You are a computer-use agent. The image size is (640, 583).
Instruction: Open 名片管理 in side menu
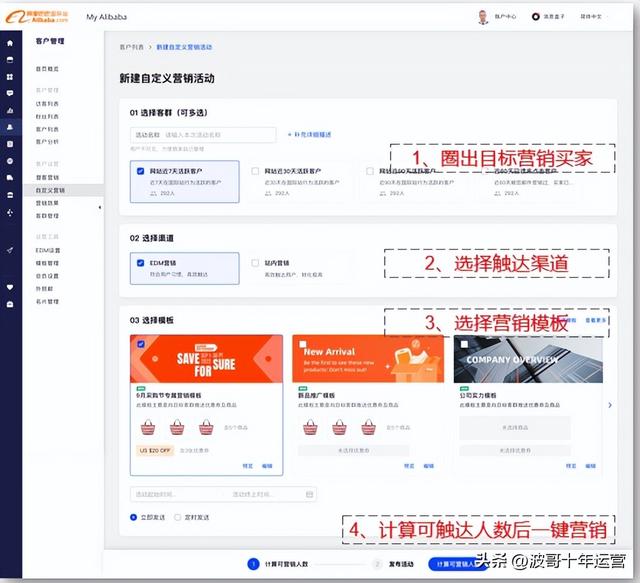pos(47,301)
